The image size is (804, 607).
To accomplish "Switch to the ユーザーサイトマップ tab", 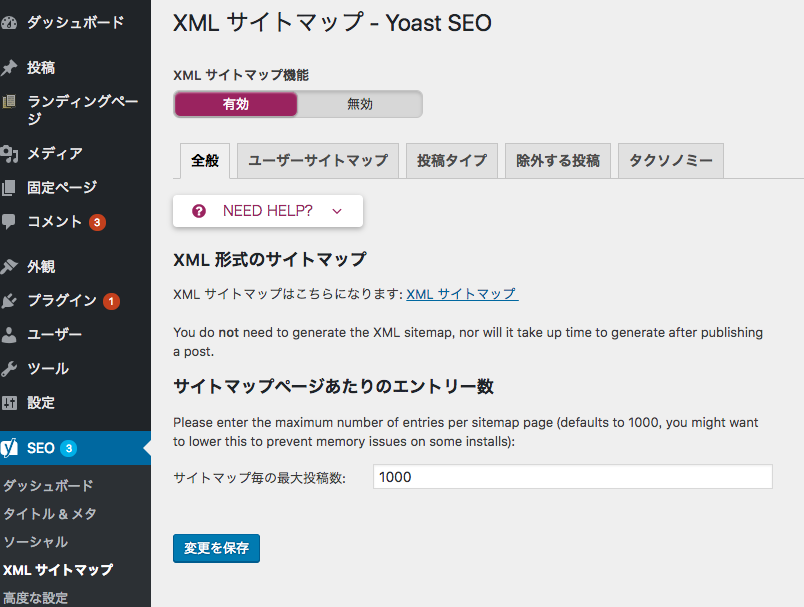I will point(318,161).
